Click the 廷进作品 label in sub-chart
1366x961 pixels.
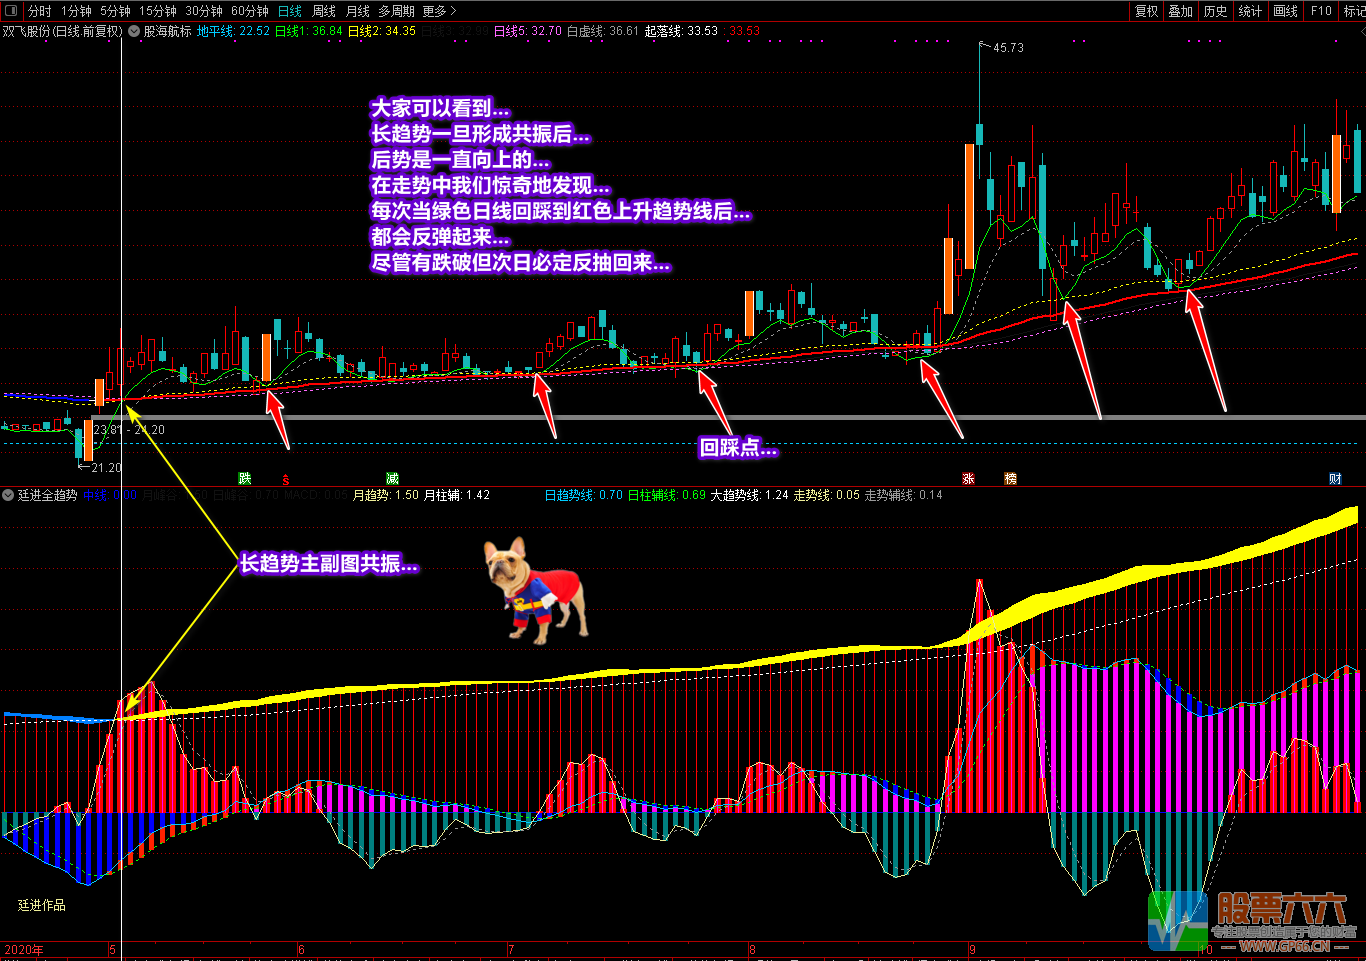tap(42, 905)
